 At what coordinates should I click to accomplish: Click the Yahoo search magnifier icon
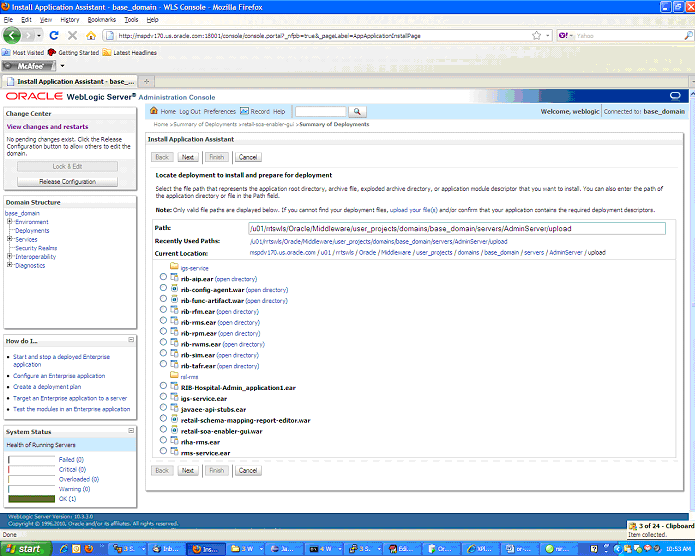pyautogui.click(x=688, y=35)
